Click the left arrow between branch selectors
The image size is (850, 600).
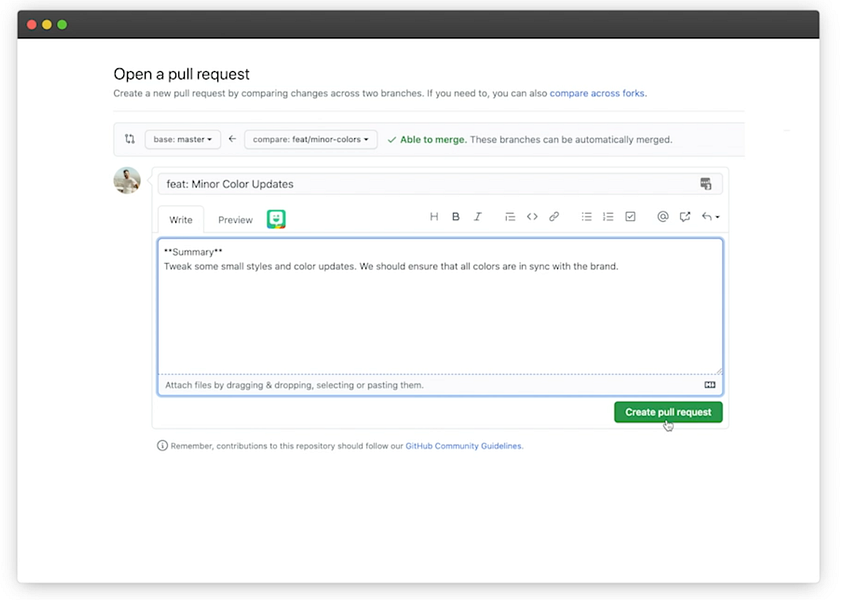click(233, 139)
